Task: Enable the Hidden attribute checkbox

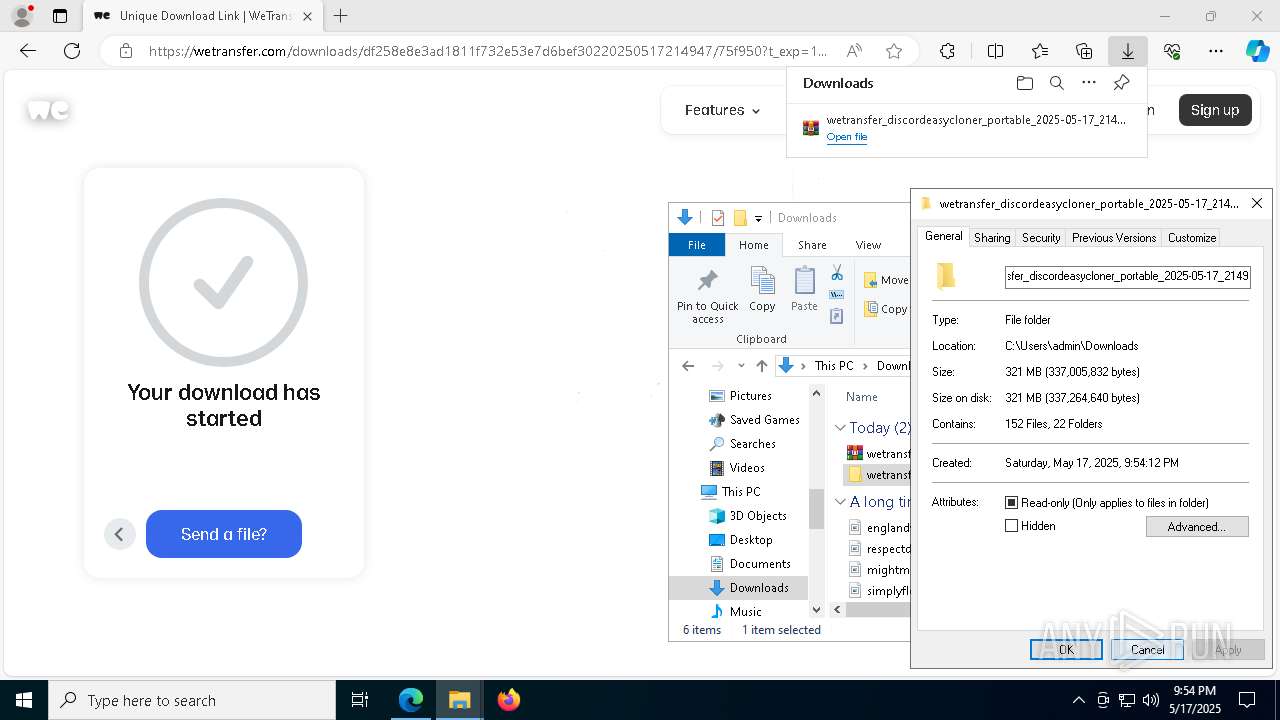Action: [1011, 526]
